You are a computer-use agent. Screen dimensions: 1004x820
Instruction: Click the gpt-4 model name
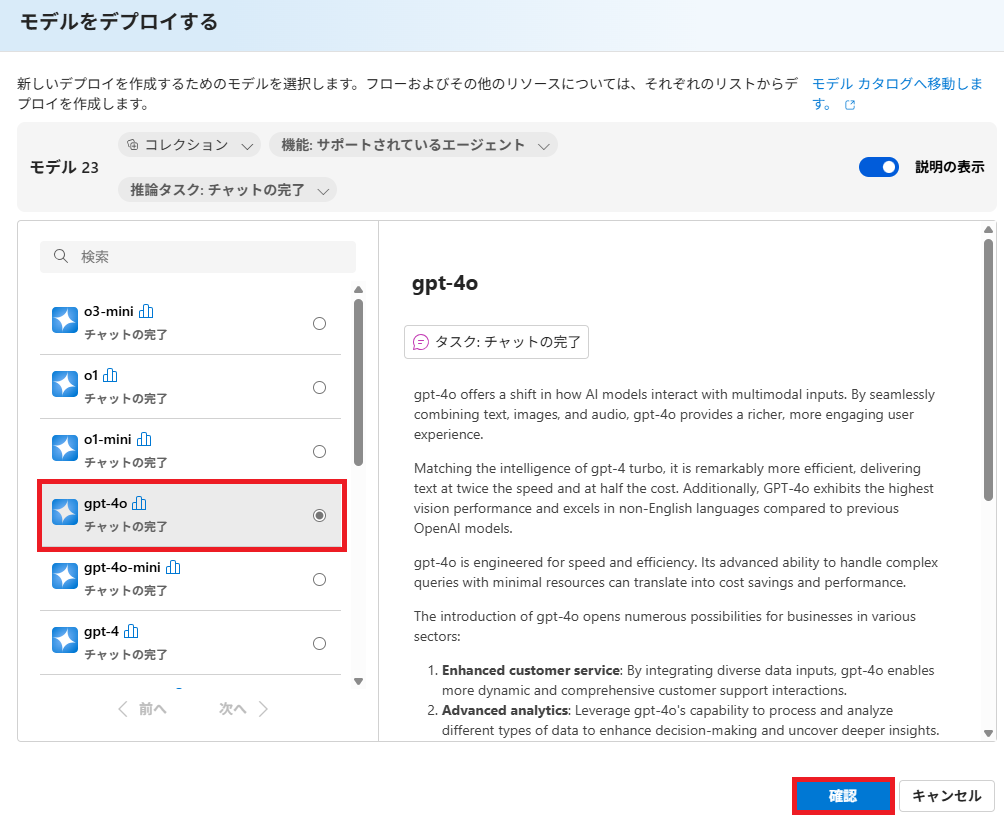tap(102, 631)
